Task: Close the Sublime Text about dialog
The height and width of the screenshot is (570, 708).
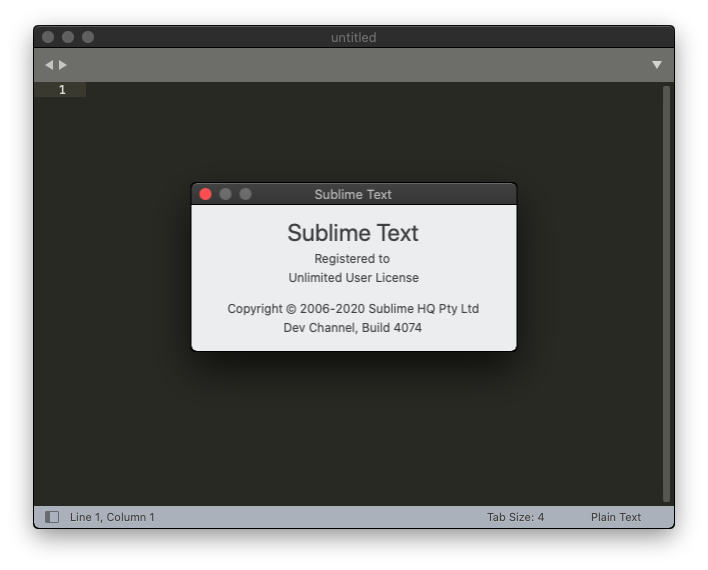Action: click(x=205, y=194)
